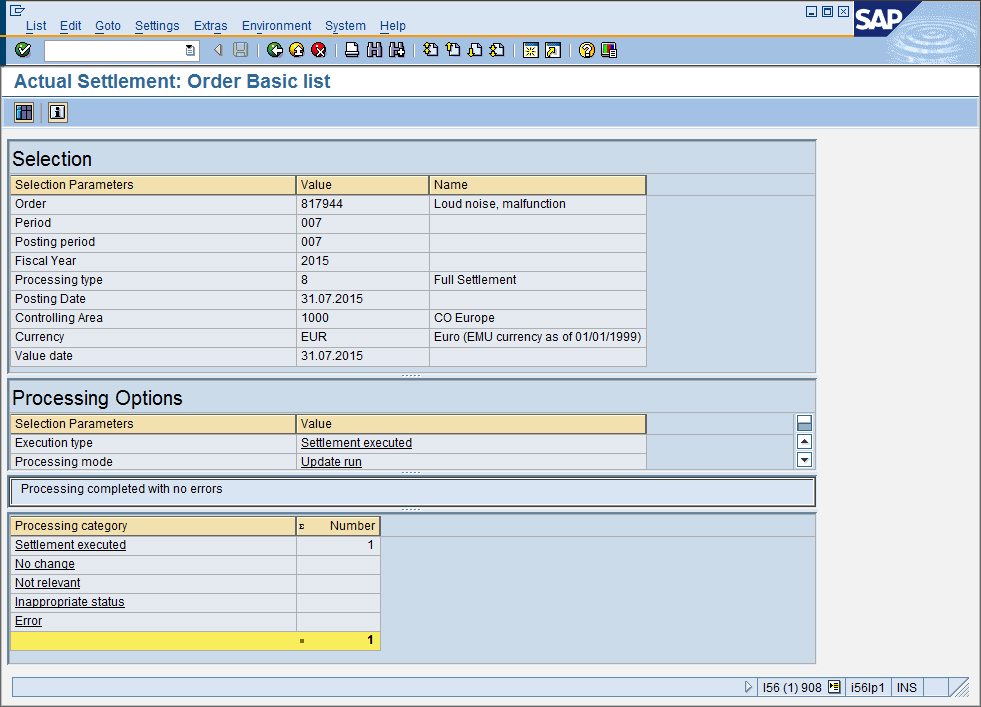The image size is (981, 707).
Task: Click the Customize Local Layout icon
Action: tap(609, 50)
